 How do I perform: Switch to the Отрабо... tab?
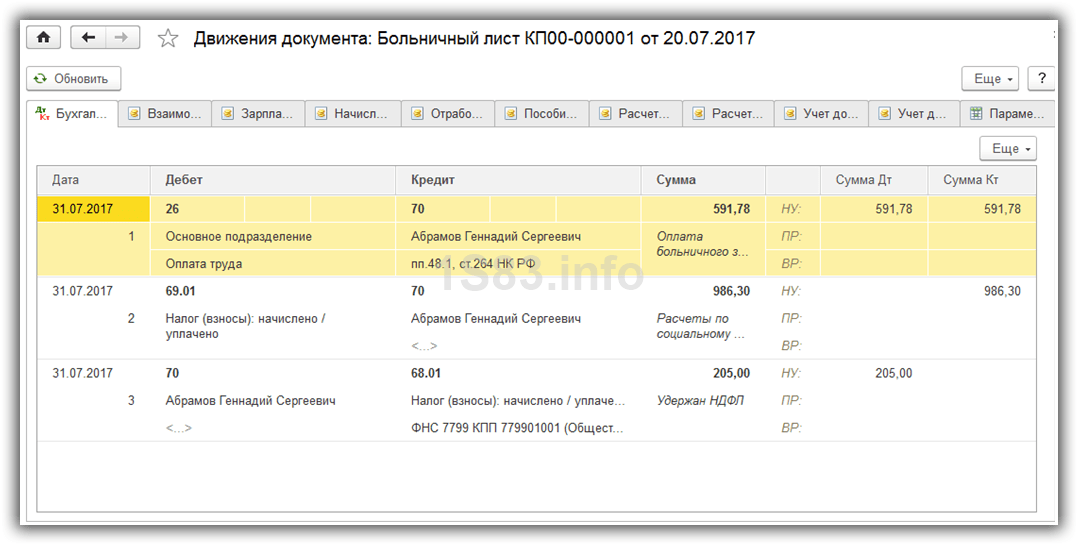(x=448, y=114)
